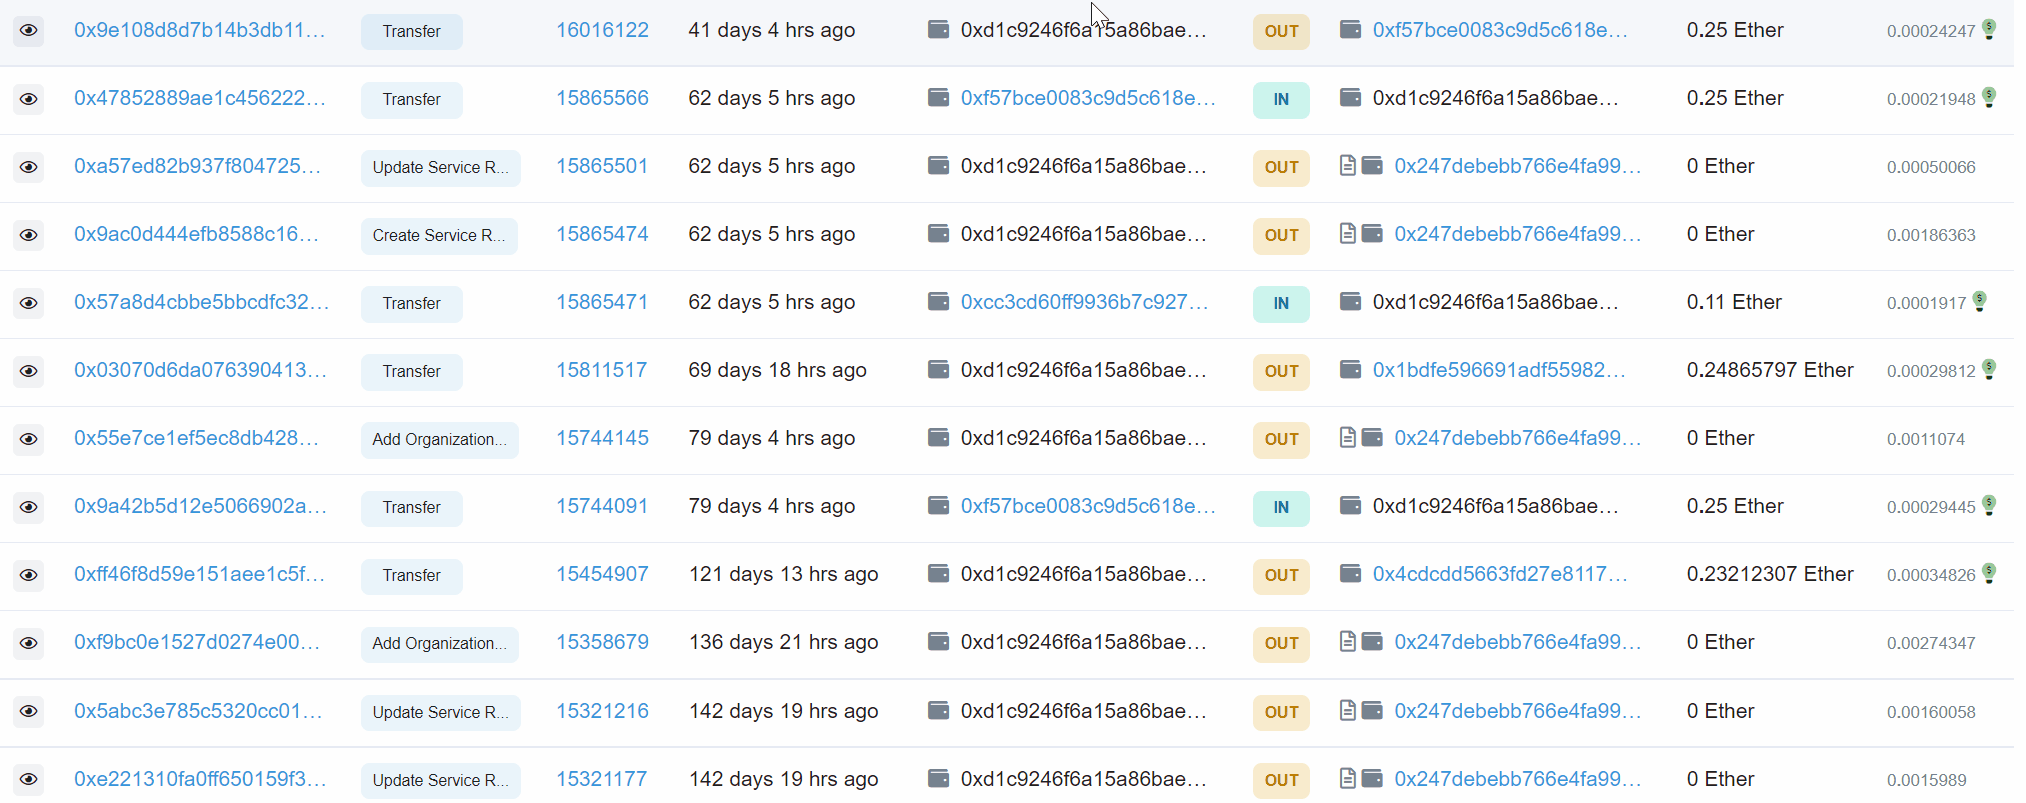
Task: Open recipient address 0x1bdfe596691adf55982
Action: [x=1499, y=370]
